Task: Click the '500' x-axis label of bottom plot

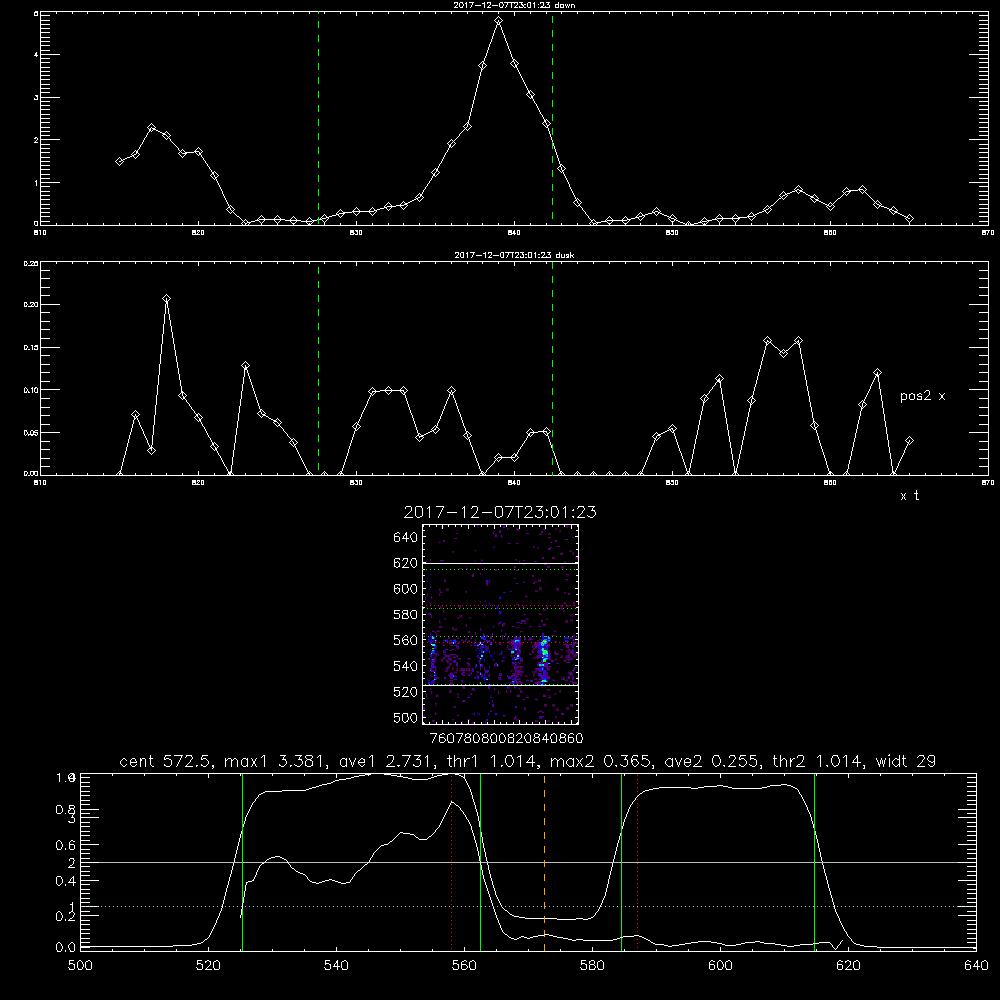Action: (80, 965)
